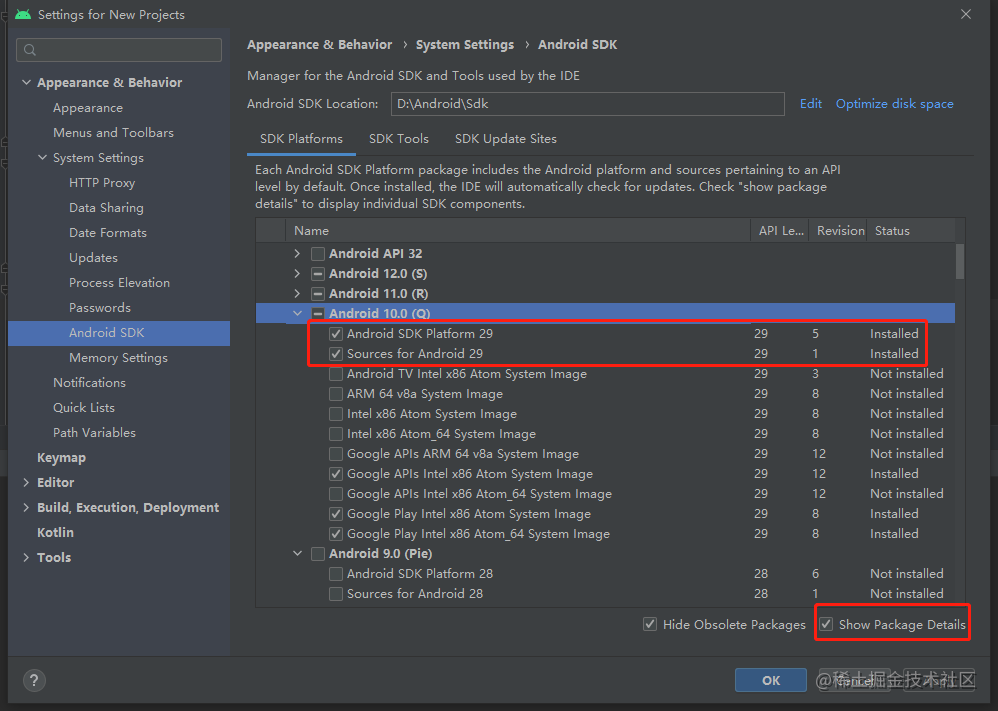
Task: Toggle Android 12.0 (S) checkbox
Action: (x=318, y=274)
